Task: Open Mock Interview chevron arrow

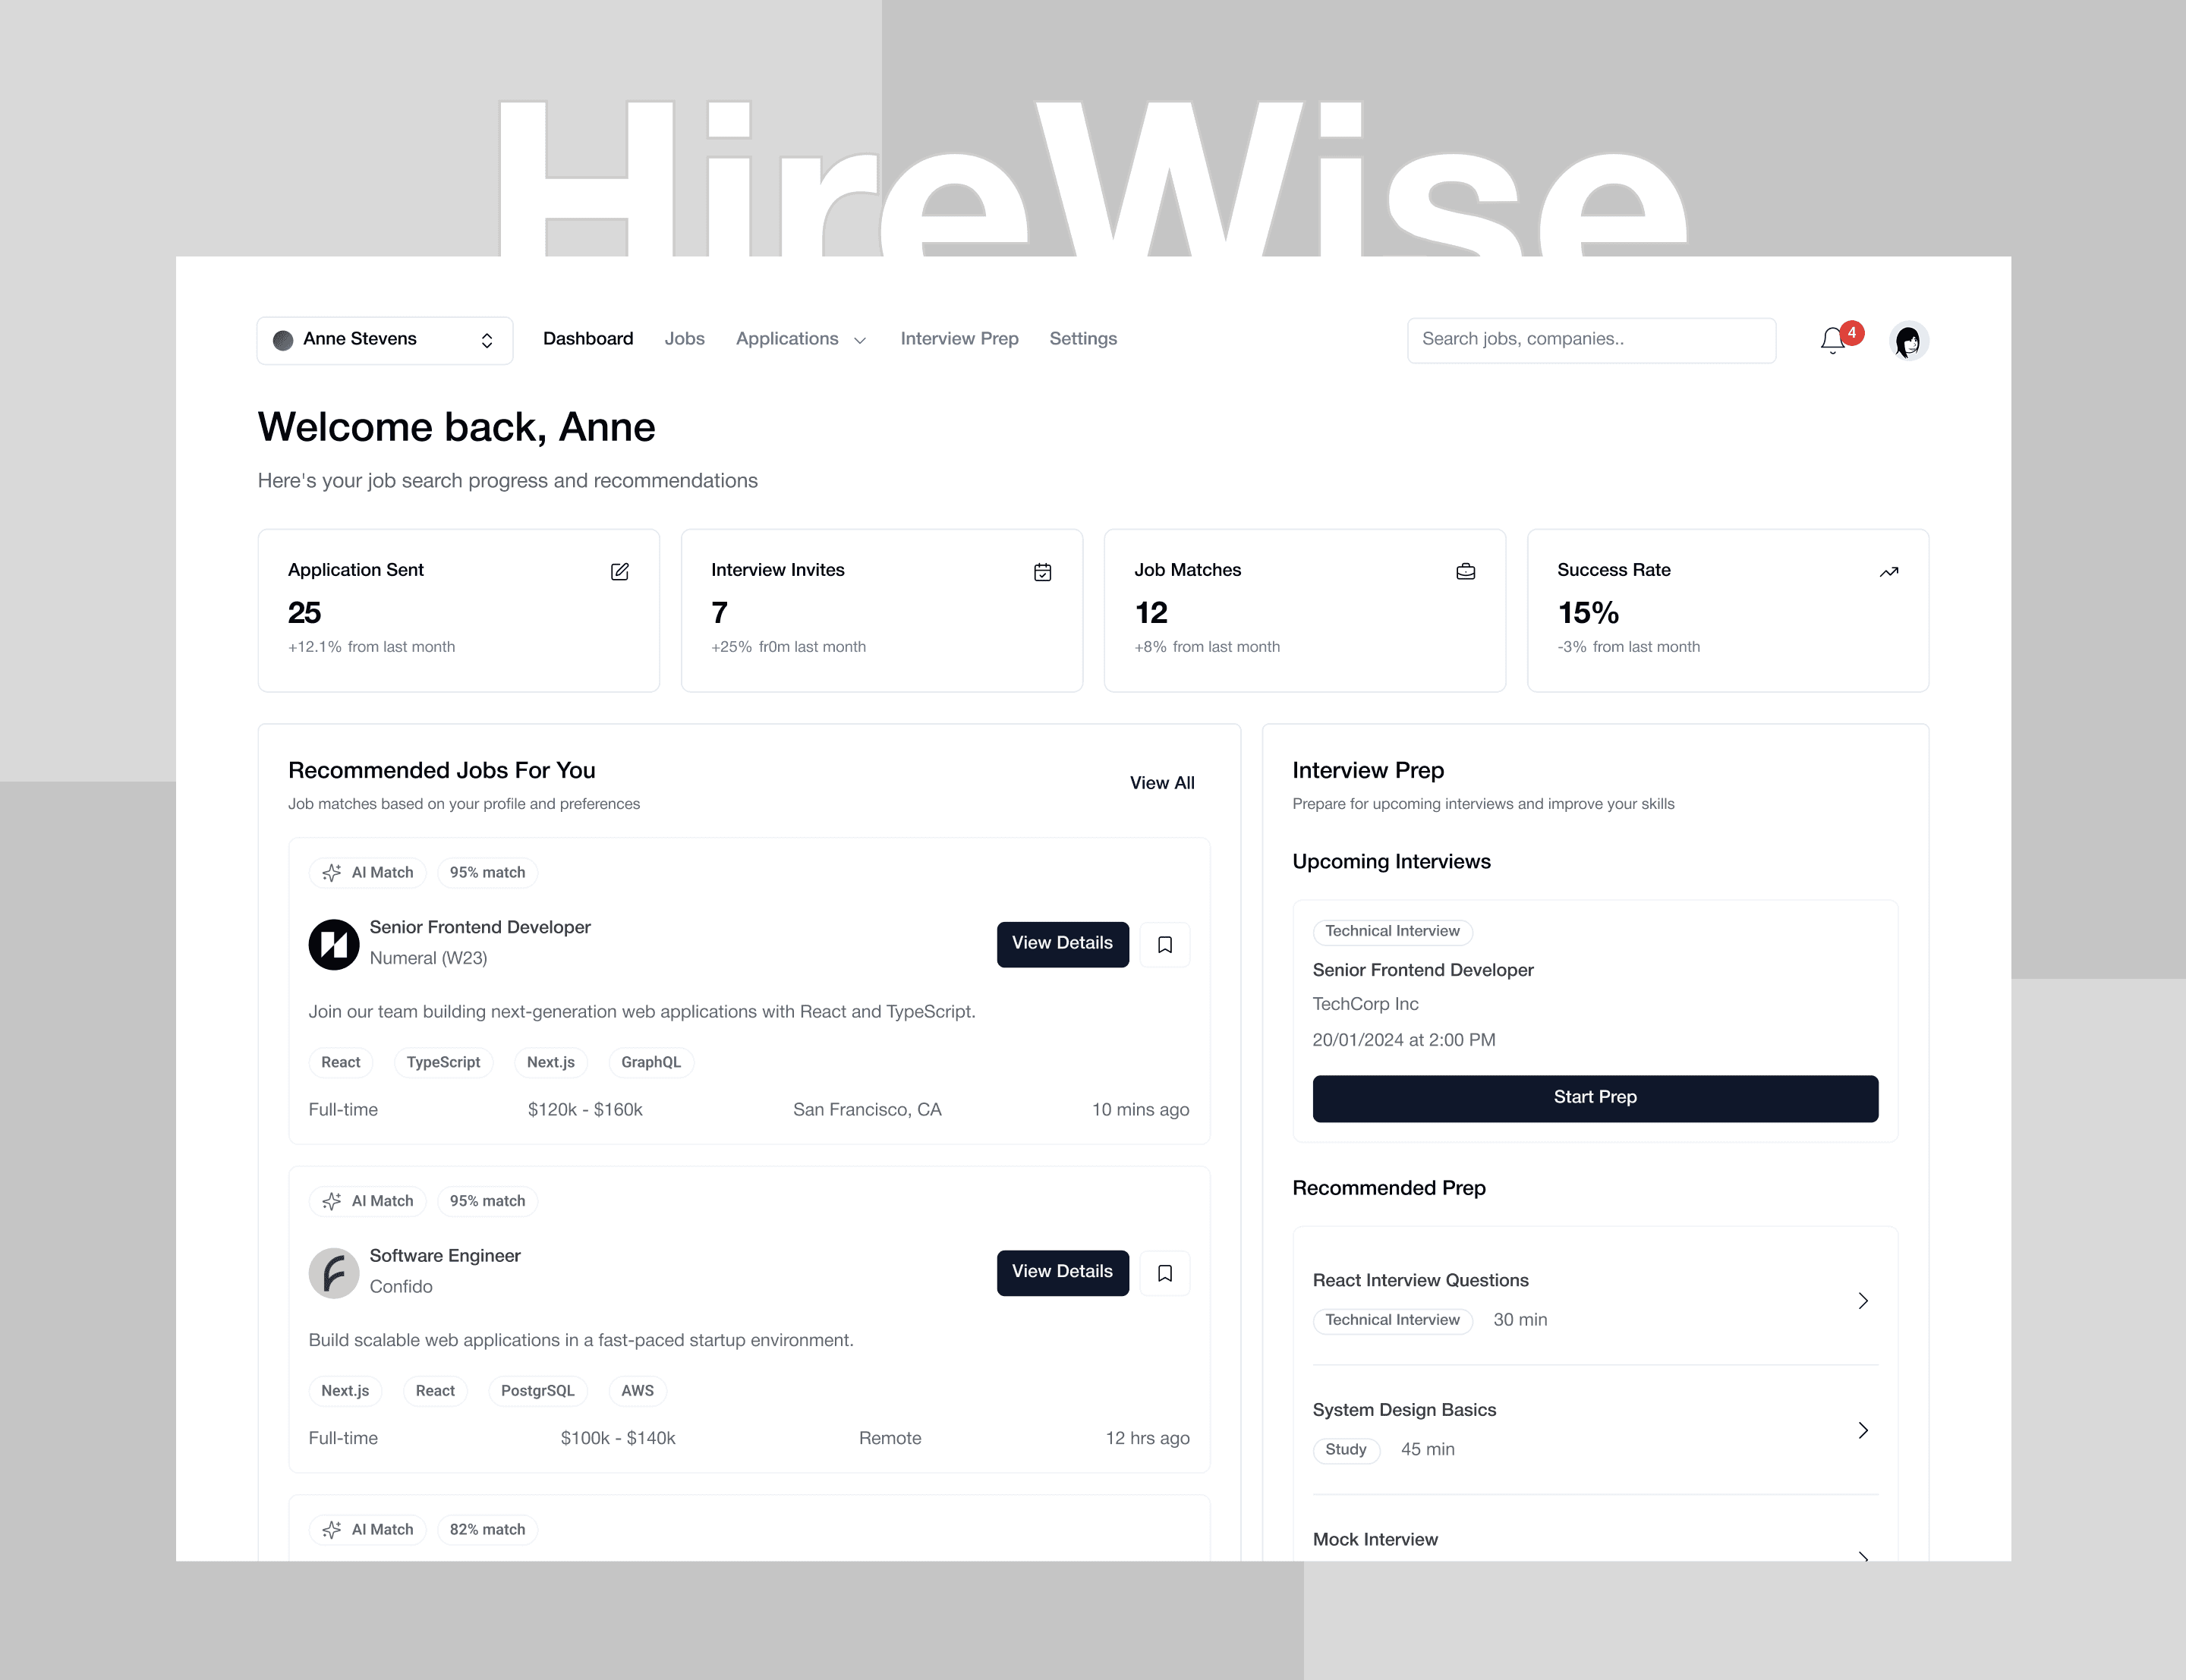Action: coord(1863,1555)
